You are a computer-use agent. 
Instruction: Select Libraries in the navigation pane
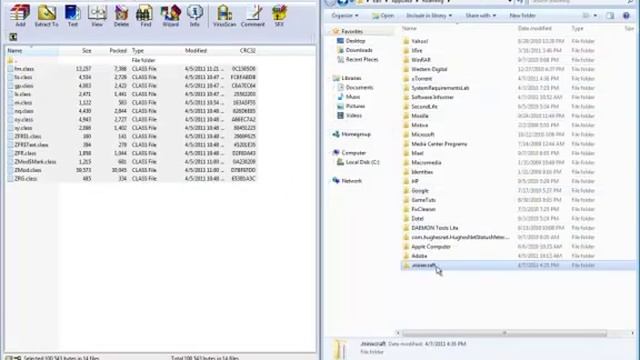[x=347, y=78]
